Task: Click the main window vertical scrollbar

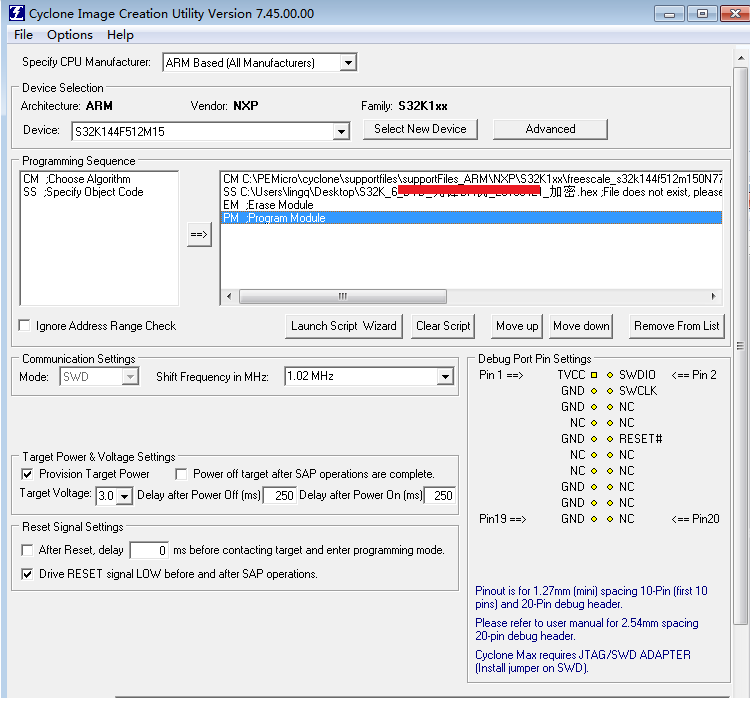Action: 740,346
